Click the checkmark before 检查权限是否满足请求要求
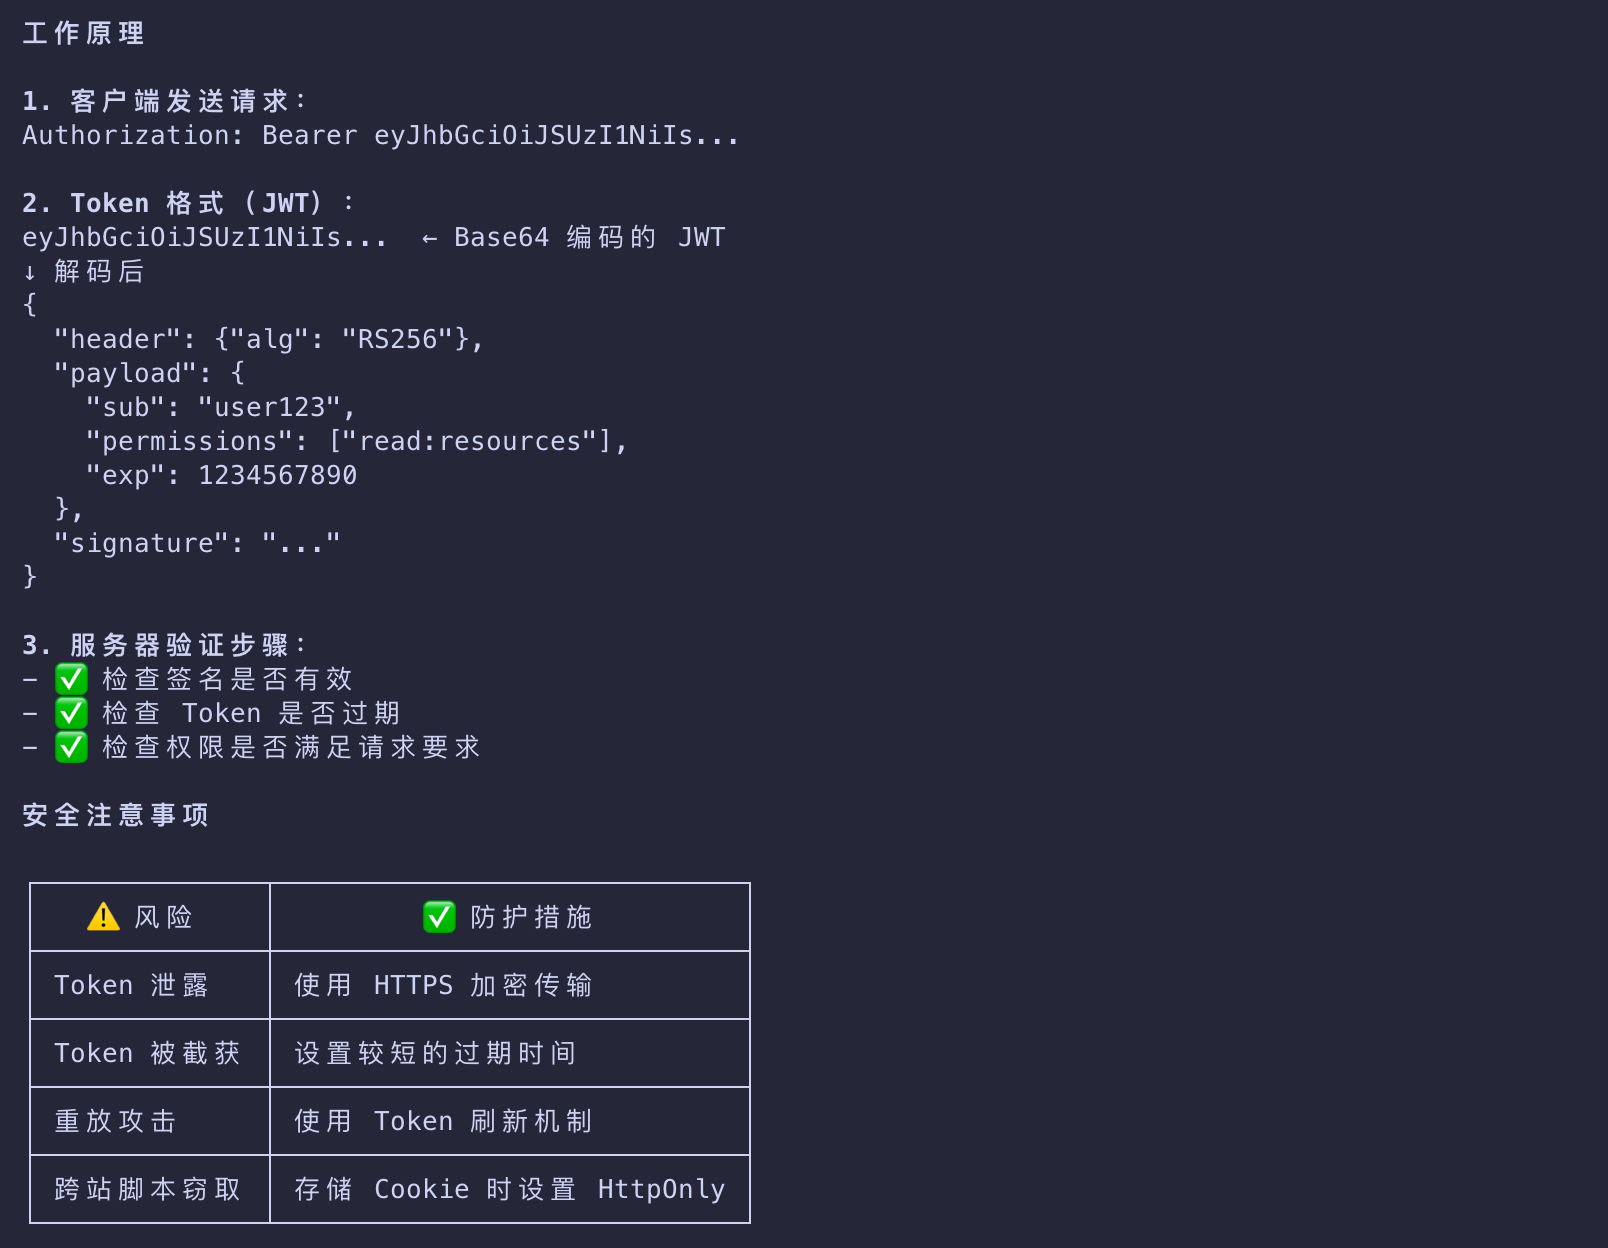 71,748
